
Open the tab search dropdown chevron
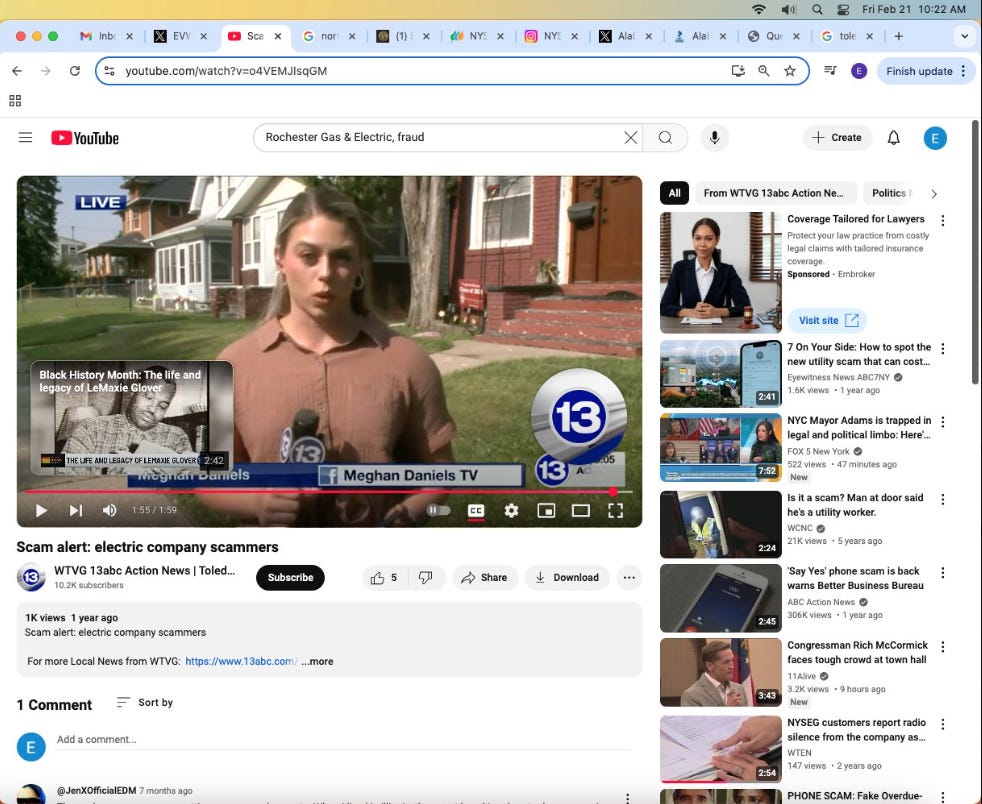(x=964, y=36)
